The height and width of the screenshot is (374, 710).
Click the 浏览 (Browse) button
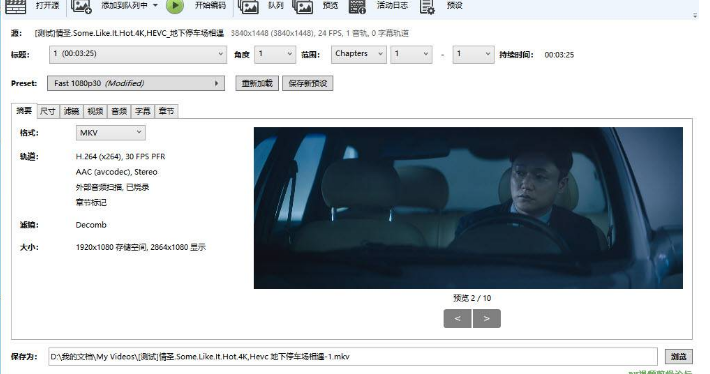(x=679, y=356)
